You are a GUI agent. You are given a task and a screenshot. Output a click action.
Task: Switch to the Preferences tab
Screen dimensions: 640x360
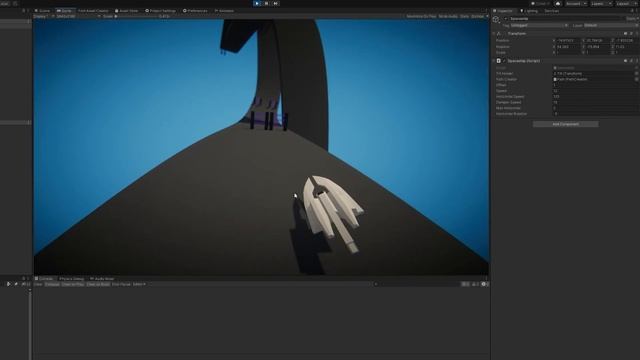(x=195, y=11)
